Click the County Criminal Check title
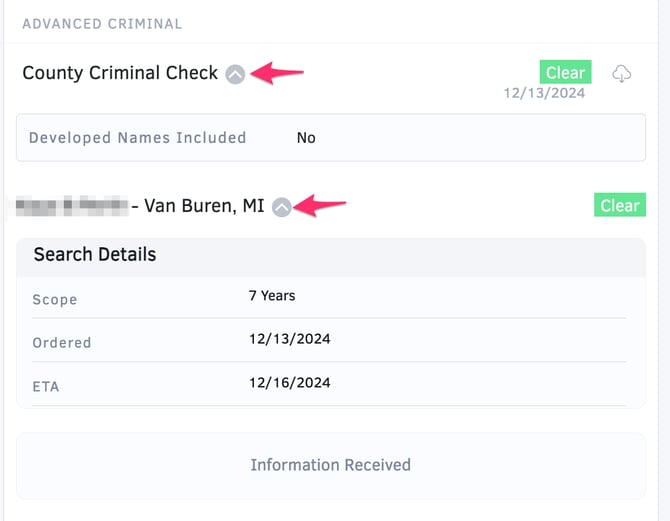 (120, 73)
